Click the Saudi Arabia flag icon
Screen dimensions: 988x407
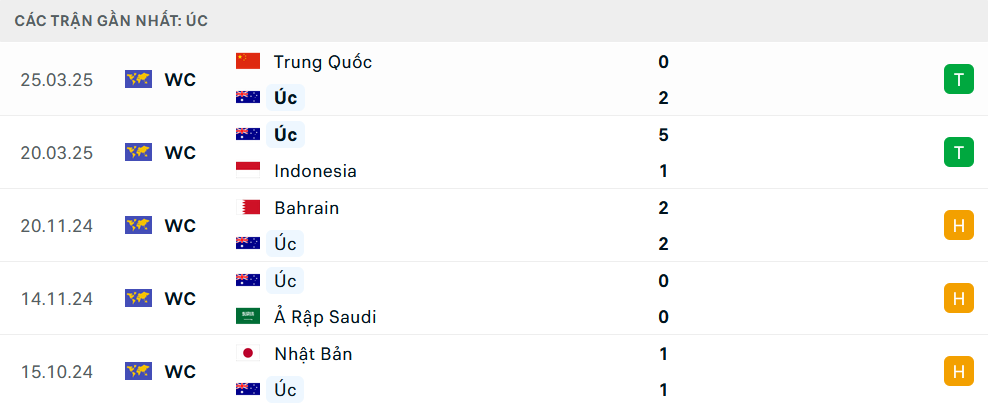(248, 316)
